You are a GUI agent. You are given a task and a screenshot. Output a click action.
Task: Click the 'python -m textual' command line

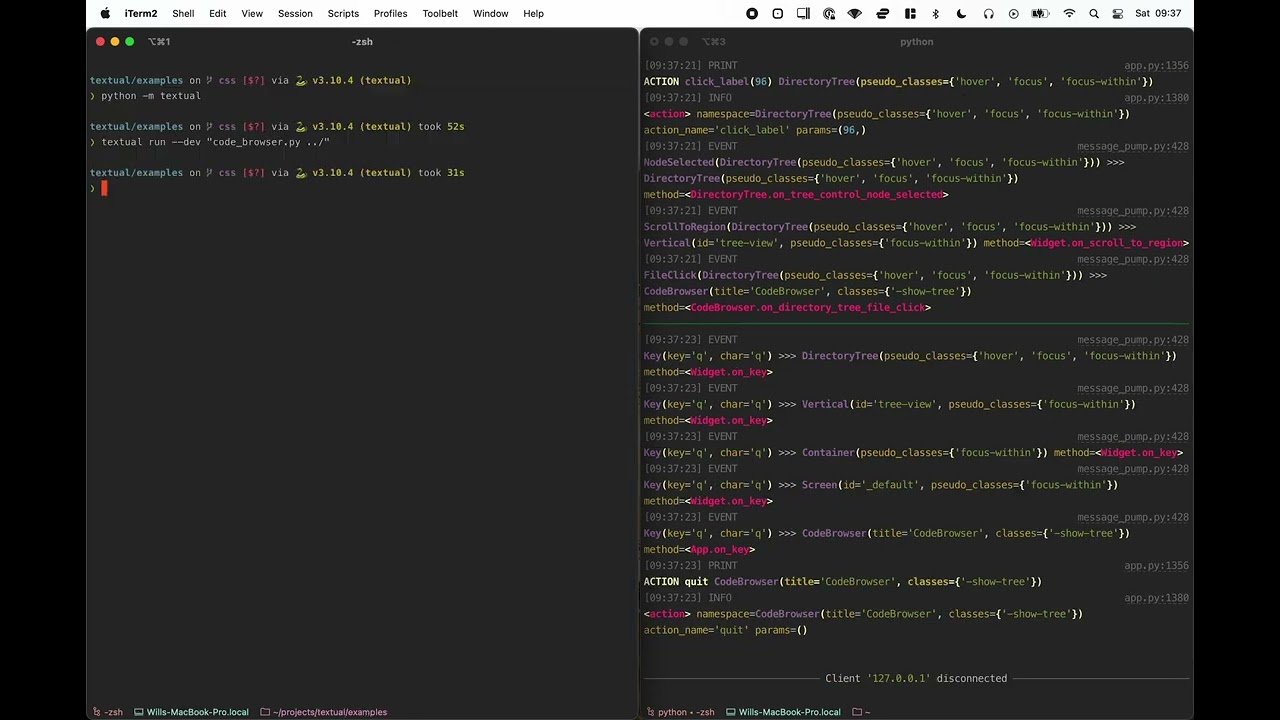coord(151,96)
